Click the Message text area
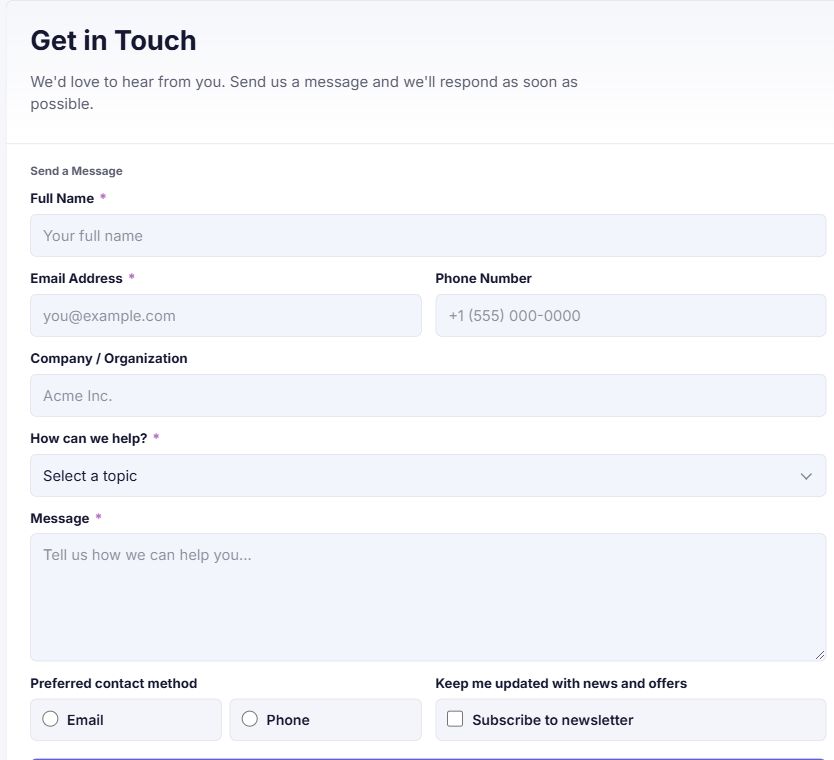Screen dimensions: 834x760 tap(428, 597)
